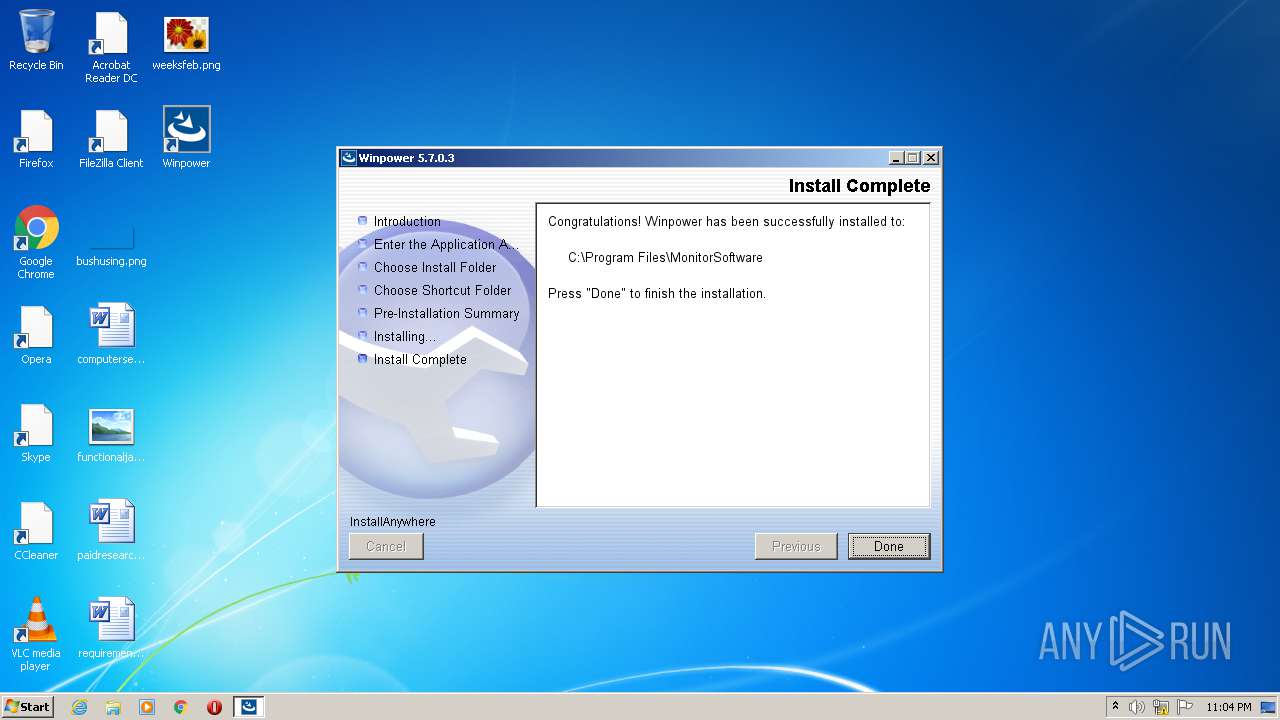Viewport: 1280px width, 720px height.
Task: Open the Acrobat Reader DC shortcut
Action: 111,47
